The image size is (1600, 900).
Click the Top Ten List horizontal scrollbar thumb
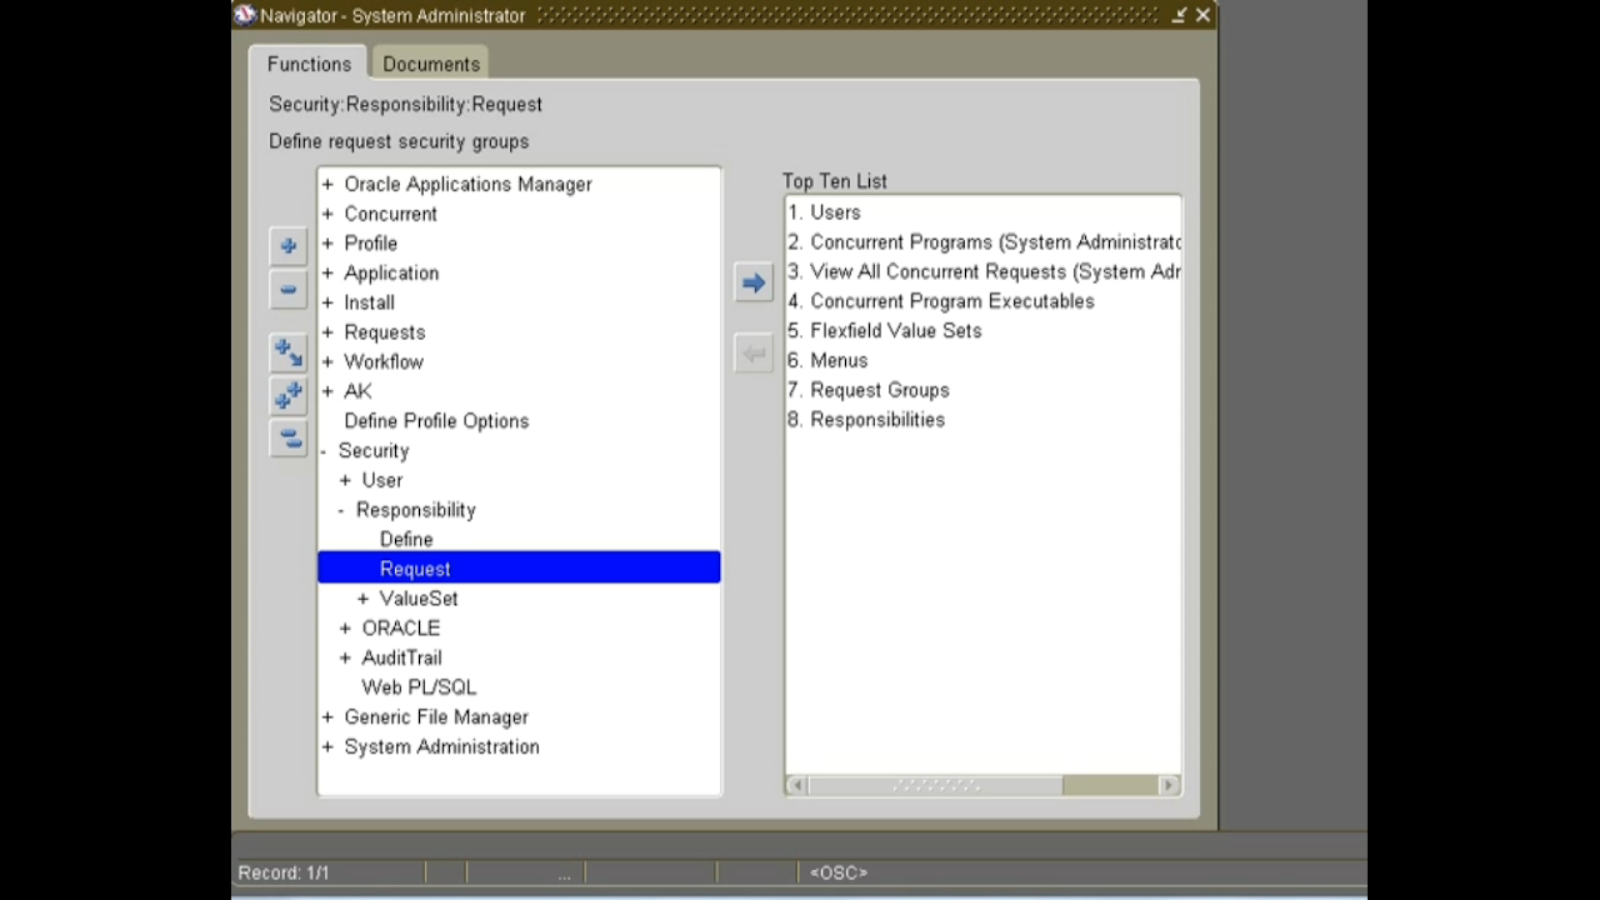point(935,785)
